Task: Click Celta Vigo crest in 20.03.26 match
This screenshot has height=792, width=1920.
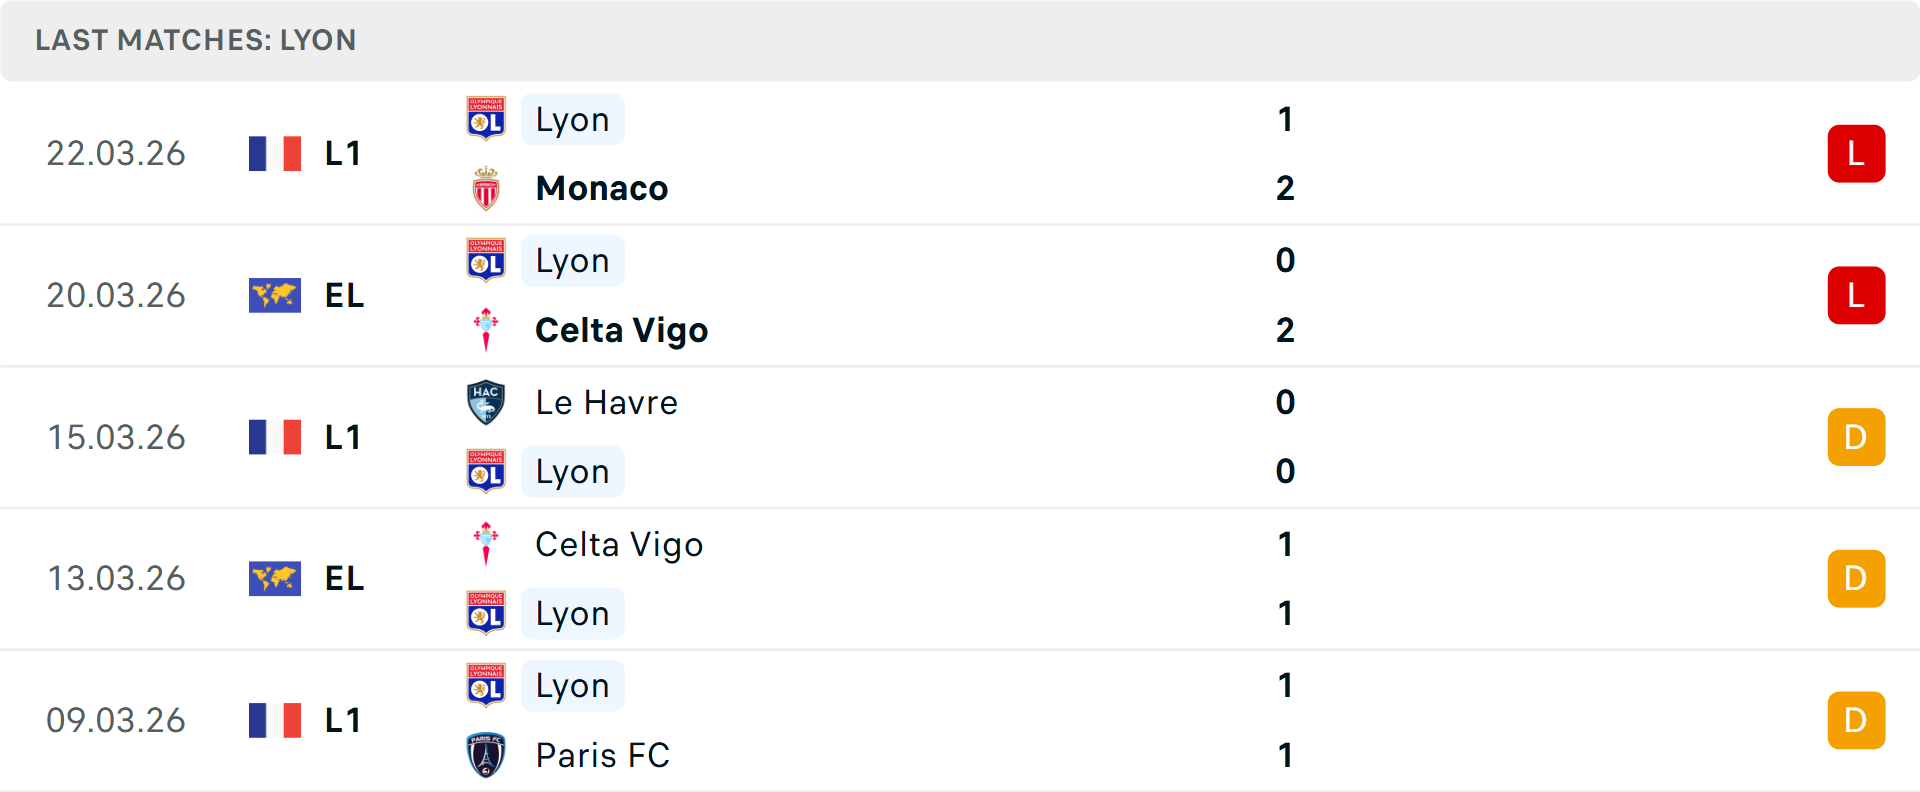Action: point(486,330)
